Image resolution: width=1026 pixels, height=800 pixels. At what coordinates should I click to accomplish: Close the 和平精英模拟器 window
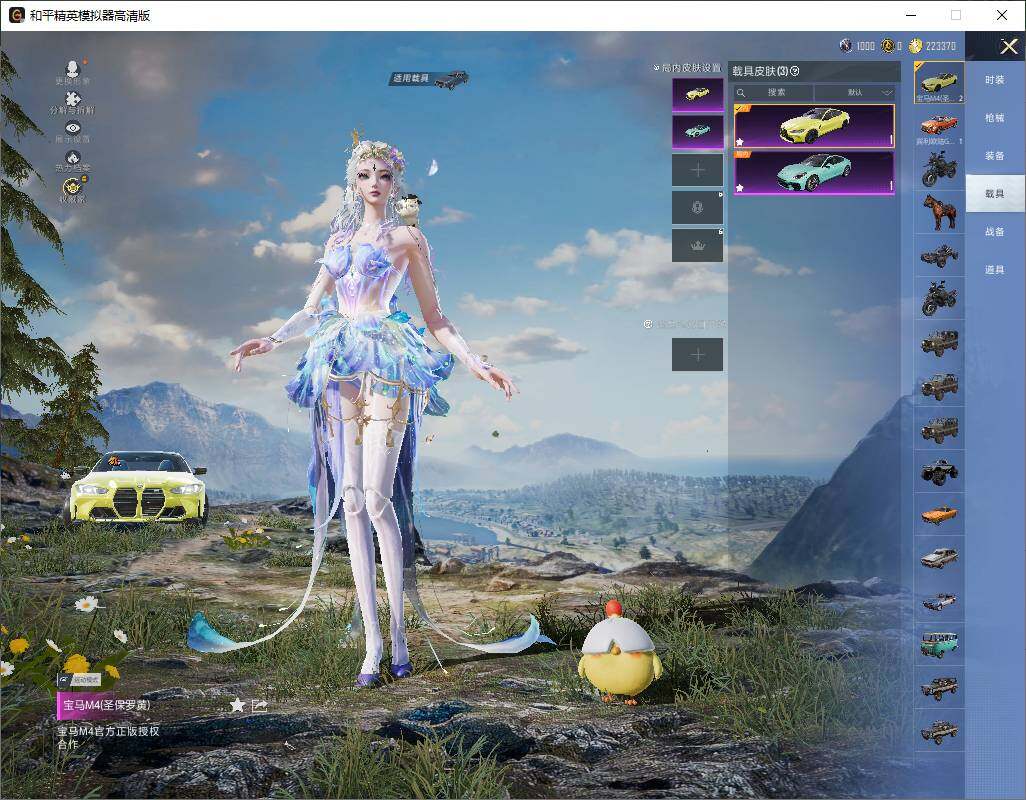[x=1002, y=15]
